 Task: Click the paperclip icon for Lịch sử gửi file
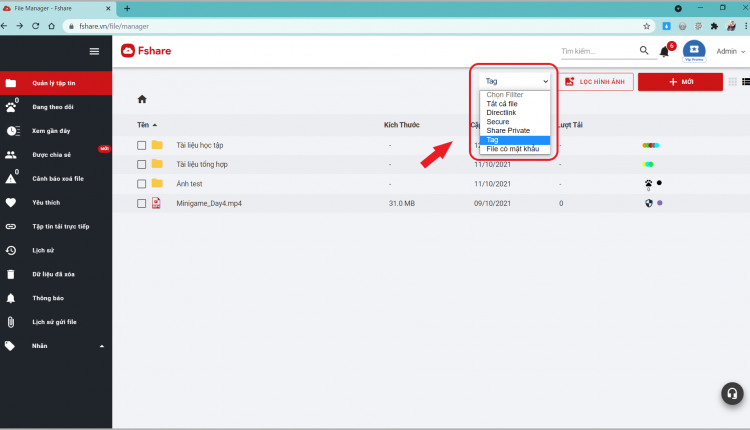(x=11, y=322)
